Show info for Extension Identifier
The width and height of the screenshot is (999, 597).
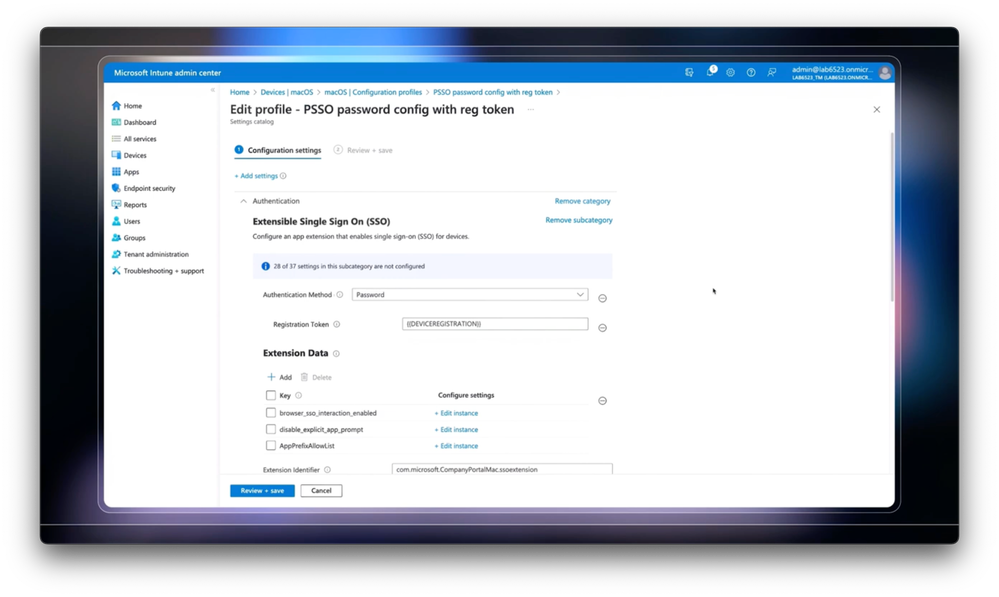[327, 470]
